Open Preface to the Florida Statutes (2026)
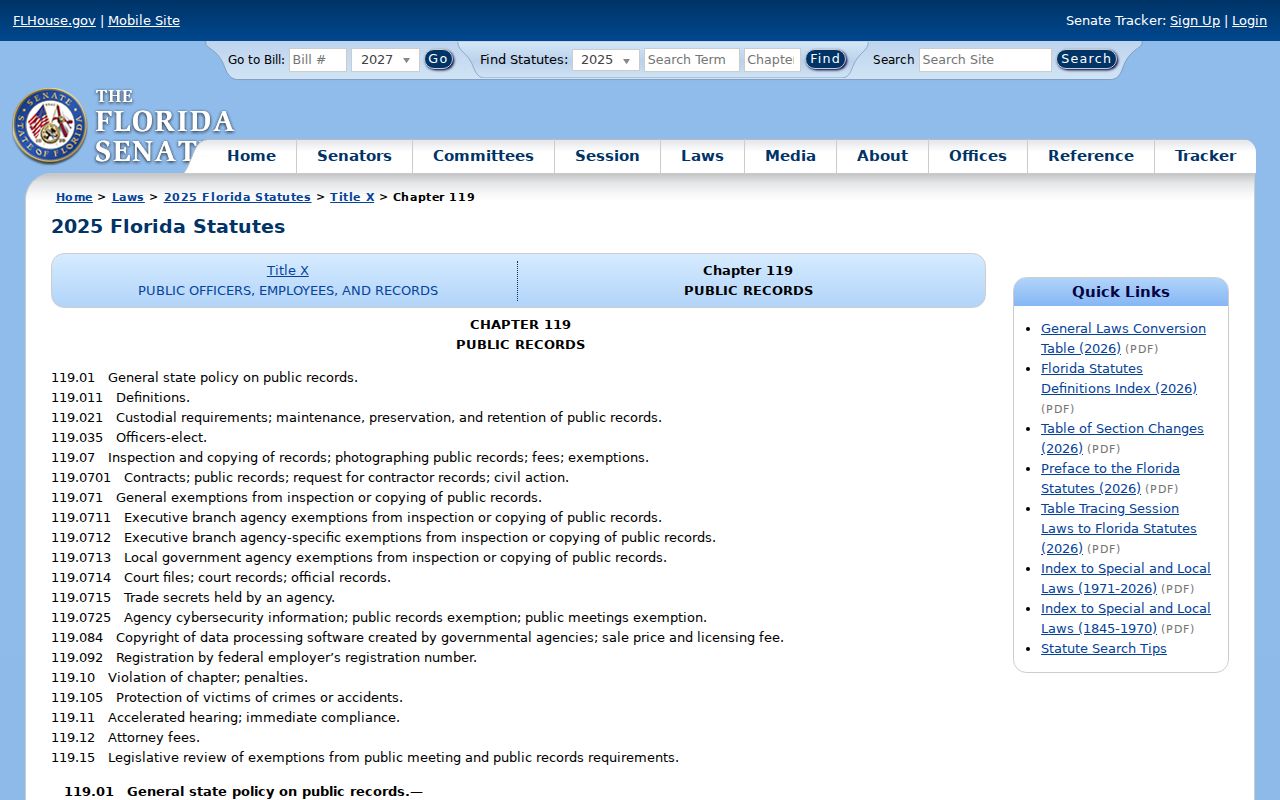The image size is (1280, 800). point(1110,478)
